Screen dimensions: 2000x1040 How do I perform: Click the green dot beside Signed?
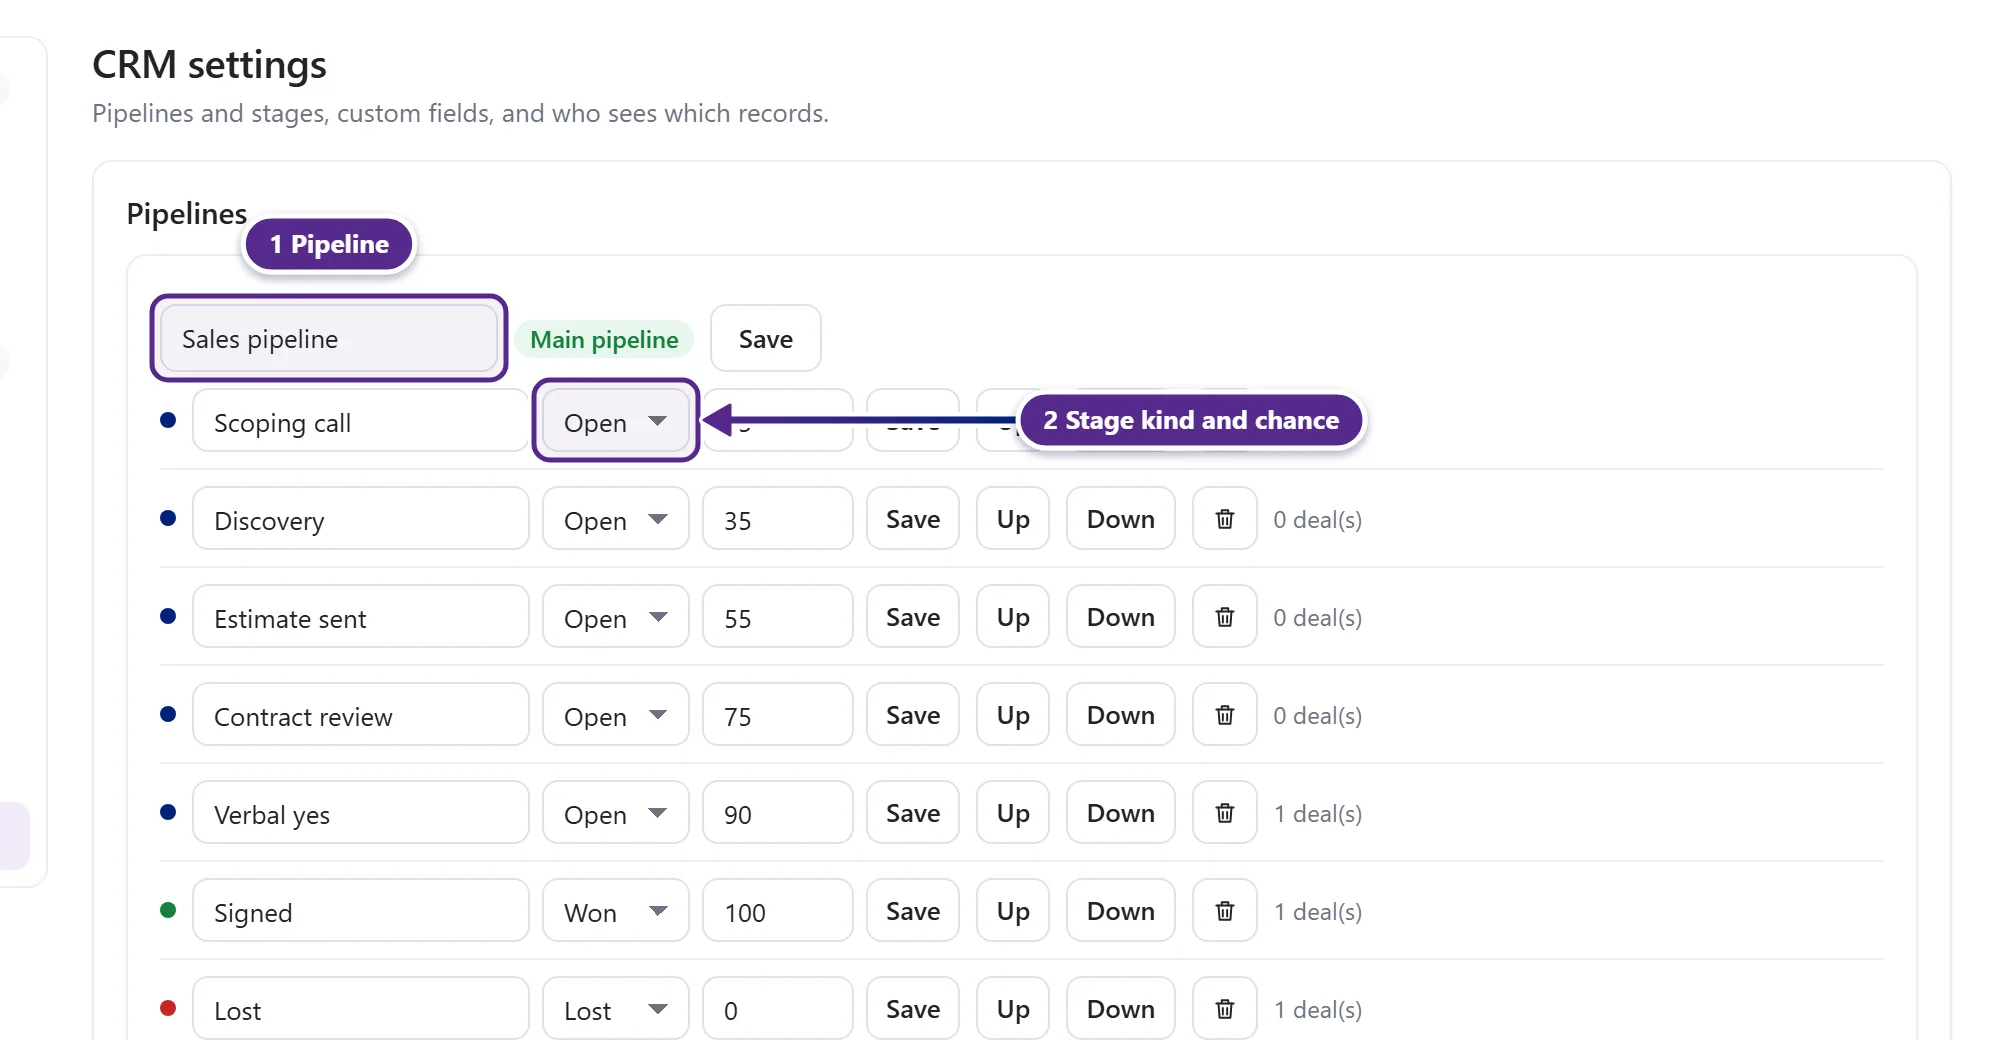pos(168,910)
